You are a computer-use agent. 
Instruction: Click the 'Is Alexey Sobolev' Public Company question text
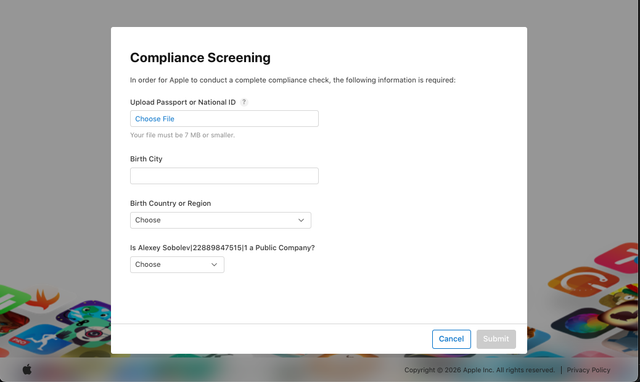[x=222, y=248]
